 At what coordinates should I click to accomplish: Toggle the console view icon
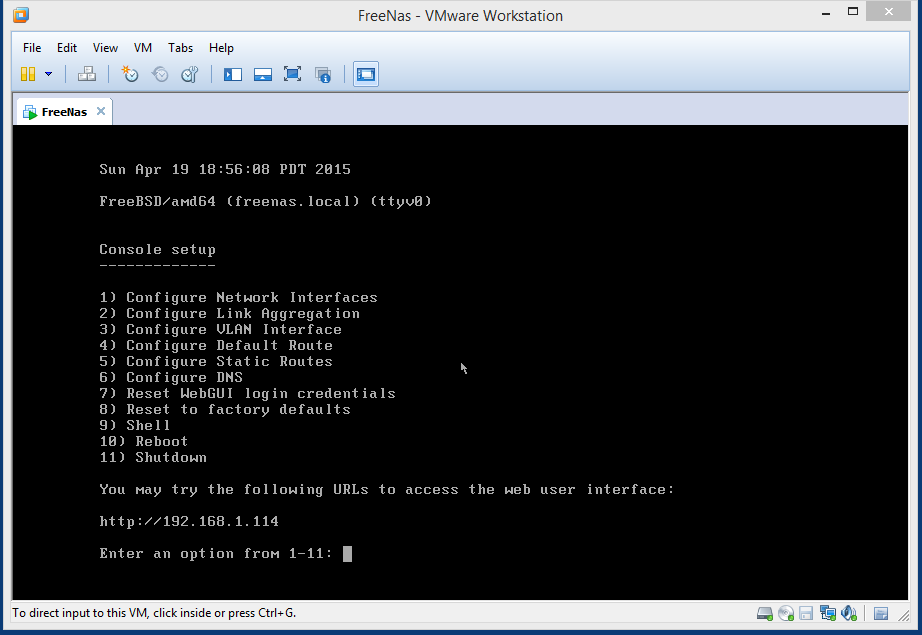(366, 74)
